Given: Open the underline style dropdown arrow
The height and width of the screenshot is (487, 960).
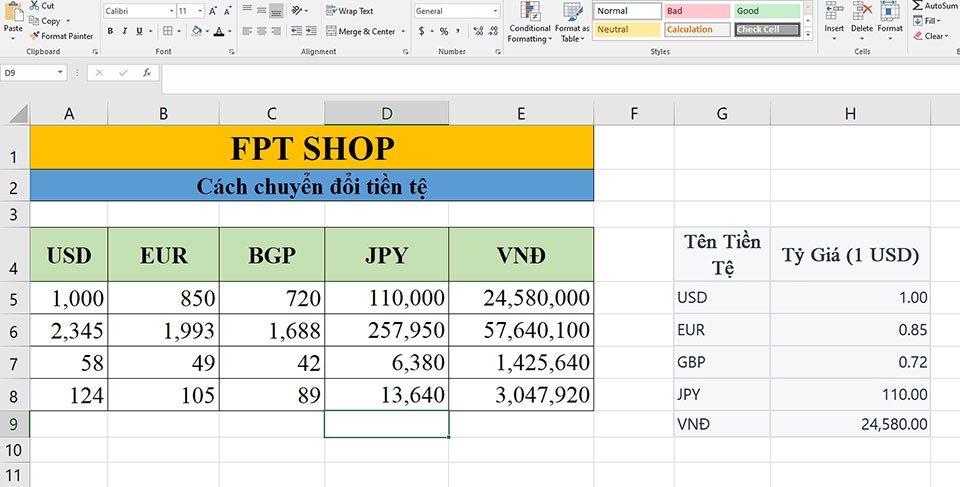Looking at the screenshot, I should (151, 31).
